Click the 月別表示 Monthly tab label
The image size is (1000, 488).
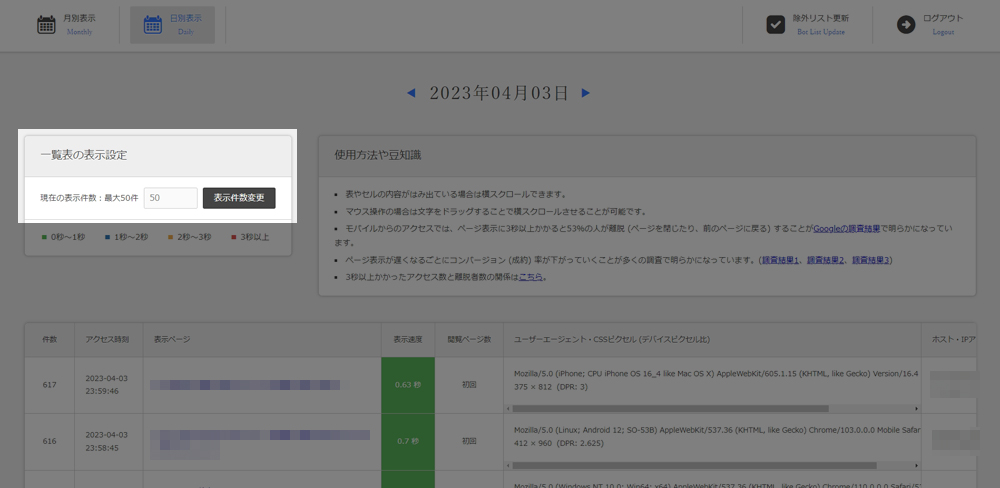pos(79,25)
